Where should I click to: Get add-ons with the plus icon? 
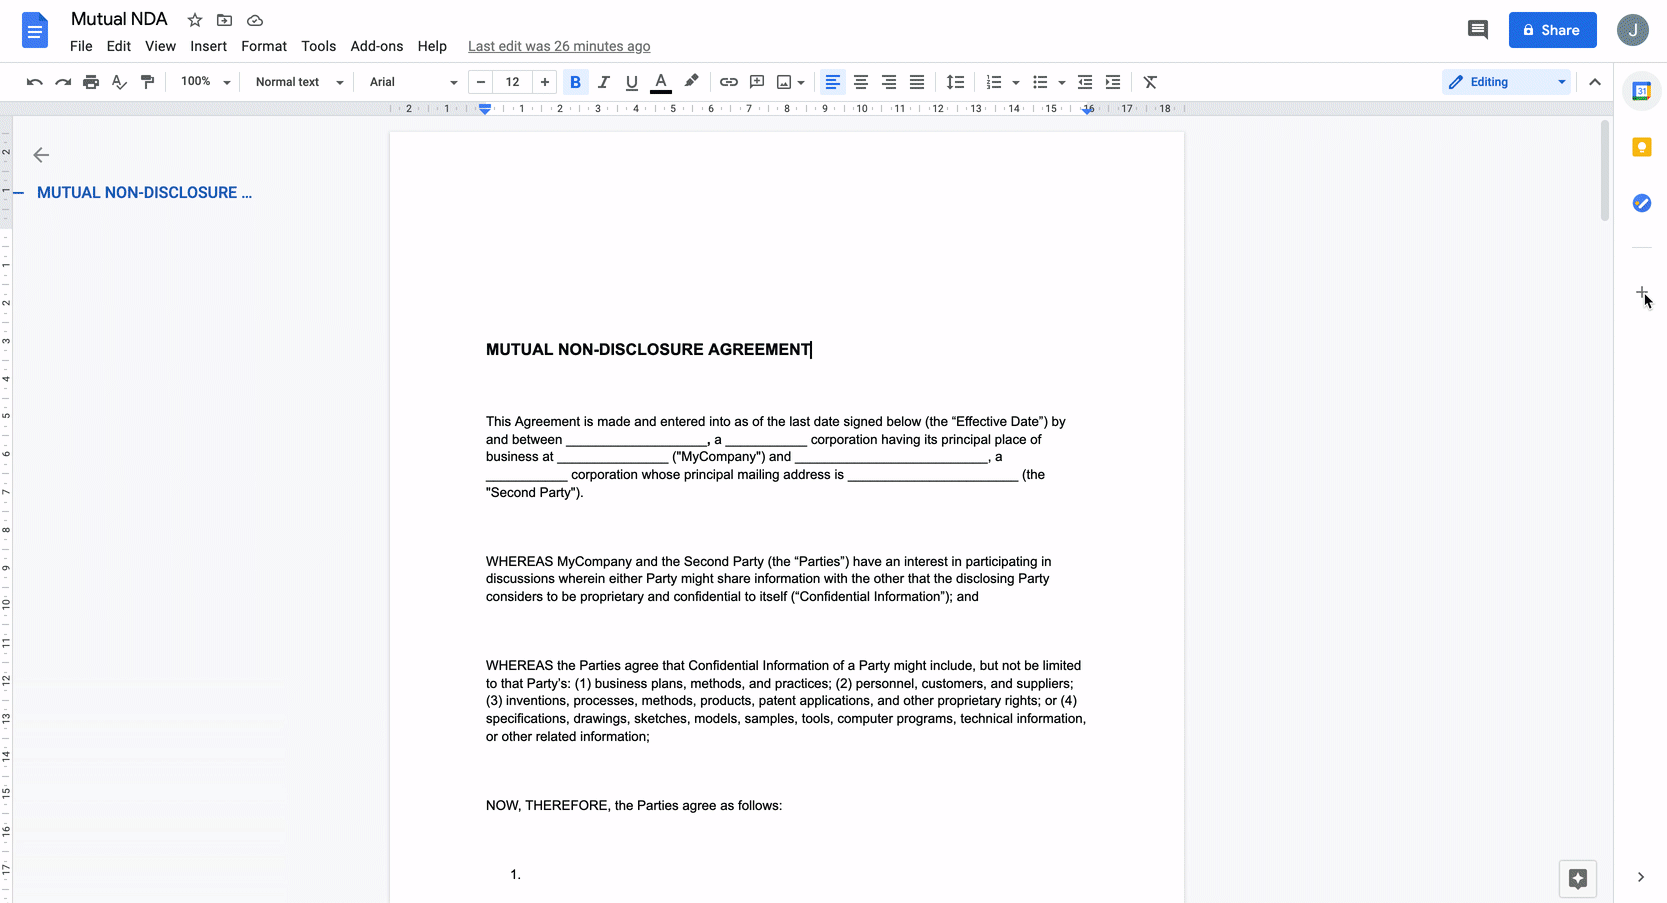[1642, 293]
